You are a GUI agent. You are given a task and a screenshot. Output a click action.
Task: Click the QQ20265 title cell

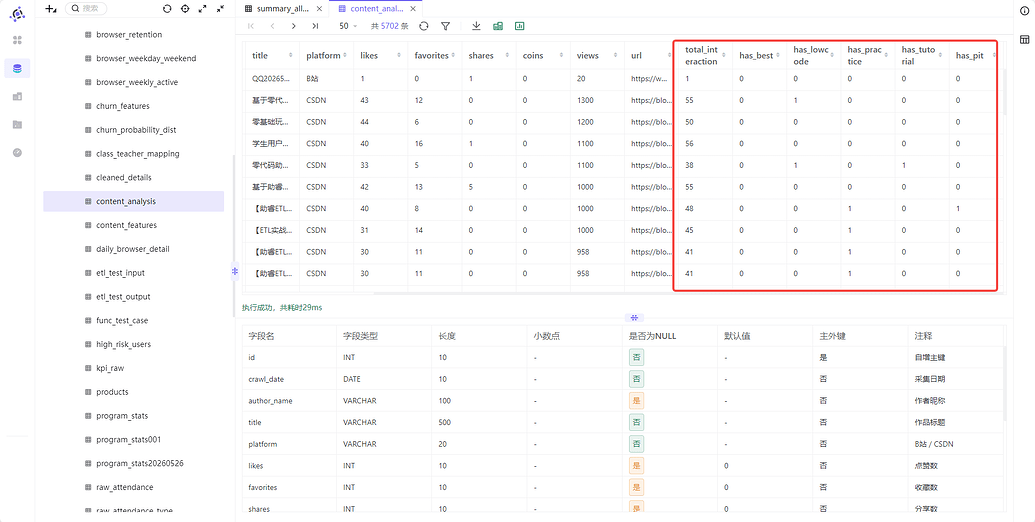tap(271, 79)
